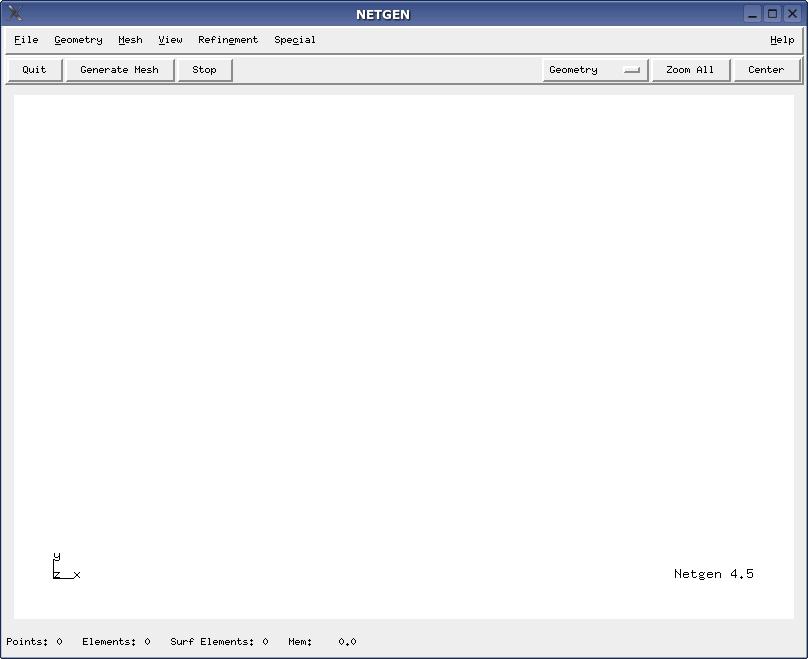This screenshot has height=659, width=808.
Task: Open the View menu
Action: tap(170, 40)
